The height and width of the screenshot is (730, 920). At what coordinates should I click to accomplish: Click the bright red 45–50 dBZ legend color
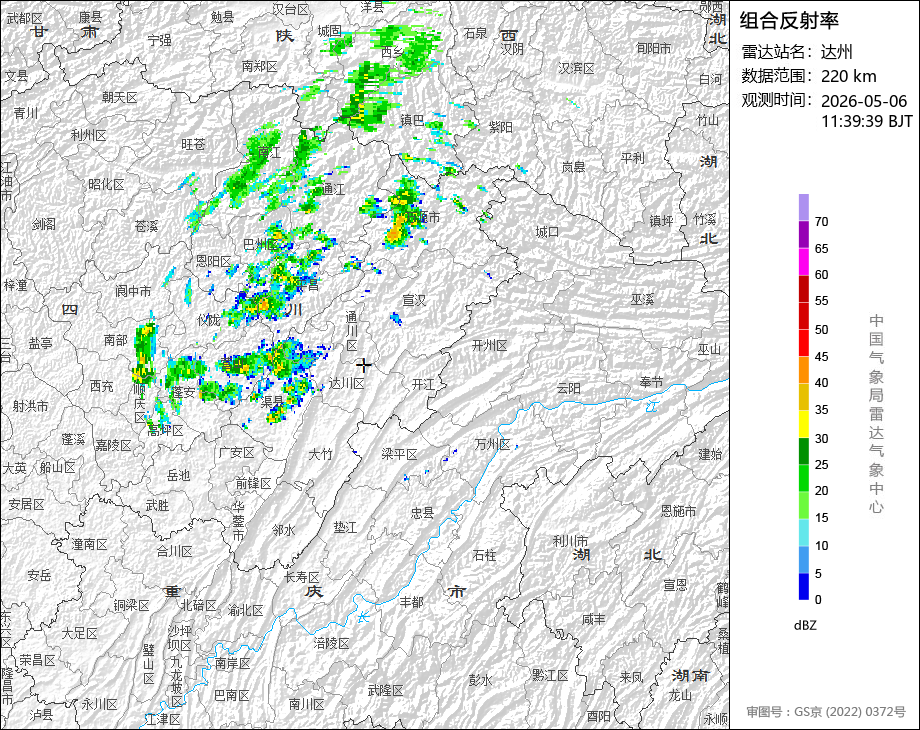[804, 343]
